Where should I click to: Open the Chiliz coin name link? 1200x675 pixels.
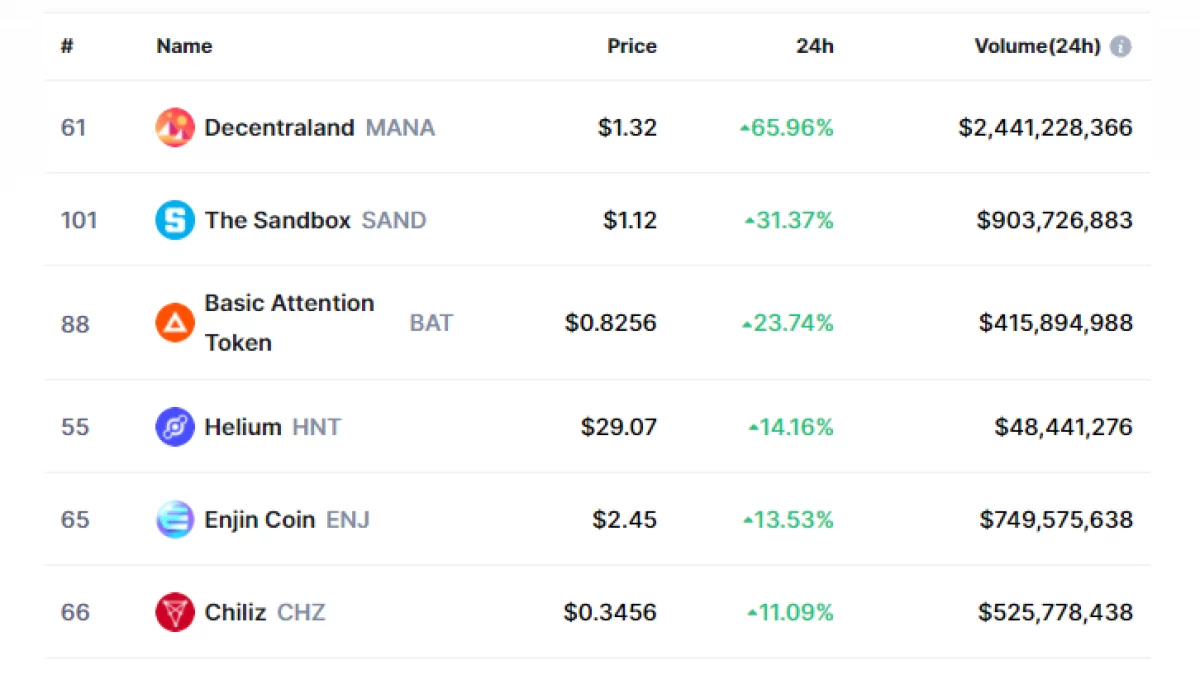click(x=235, y=612)
